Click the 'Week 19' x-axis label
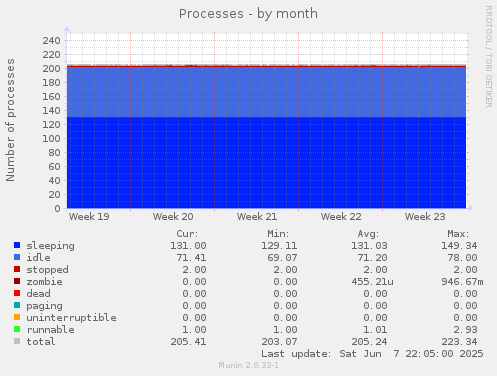Screen dimensions: 497x376 (x=89, y=217)
